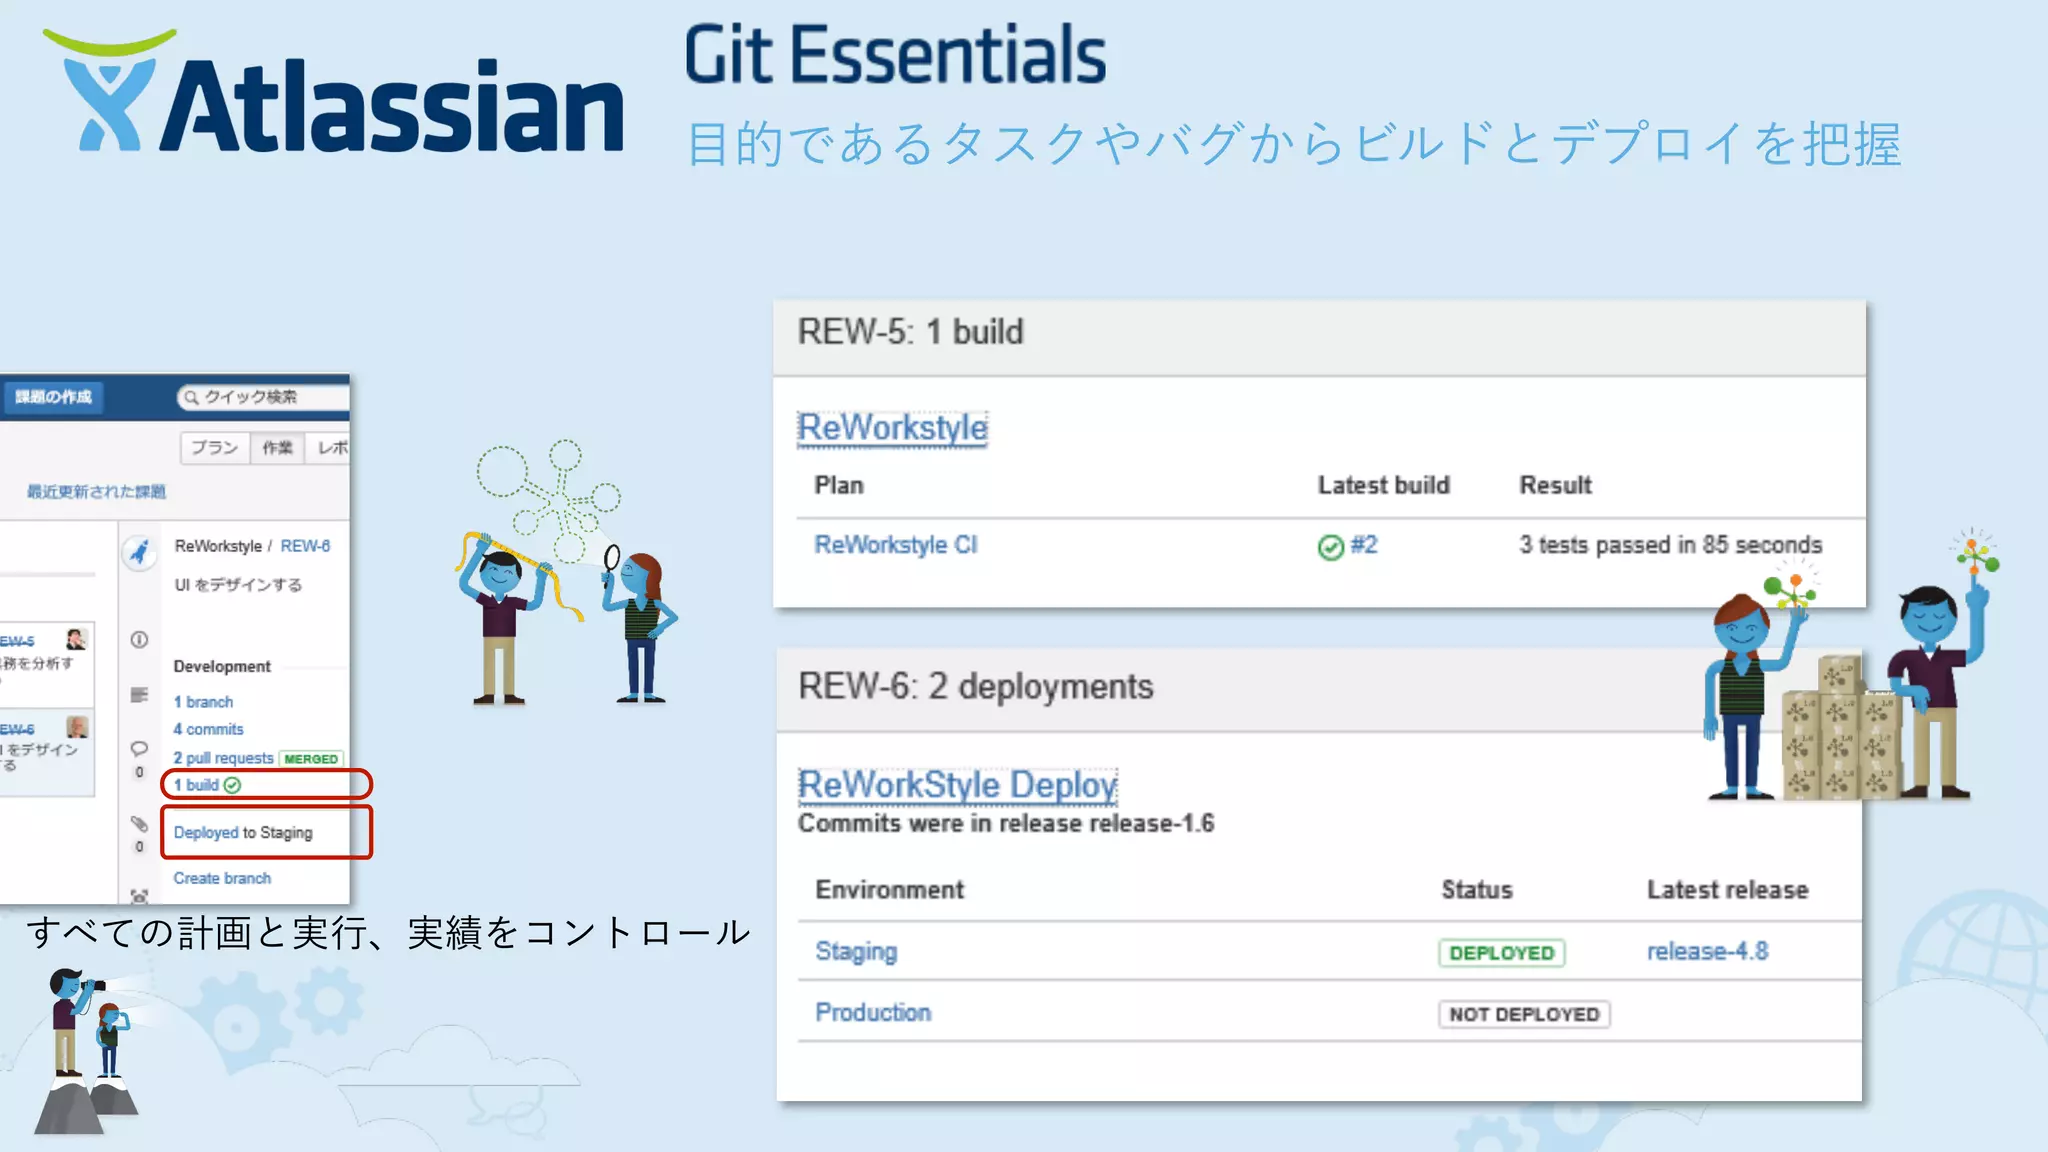2048x1152 pixels.
Task: Open the 最近更新された課題 filter link
Action: click(96, 492)
